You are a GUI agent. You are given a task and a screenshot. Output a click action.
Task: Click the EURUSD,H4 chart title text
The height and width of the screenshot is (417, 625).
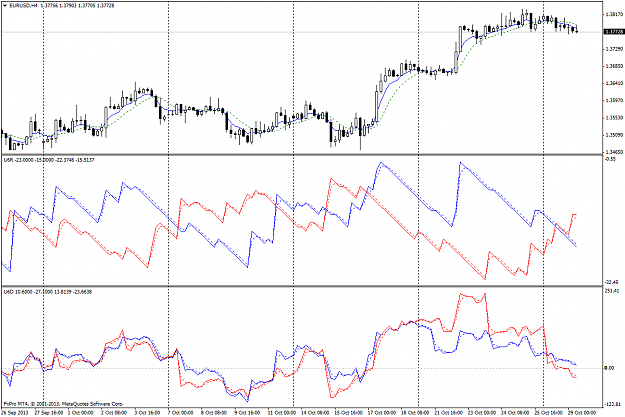pyautogui.click(x=23, y=6)
